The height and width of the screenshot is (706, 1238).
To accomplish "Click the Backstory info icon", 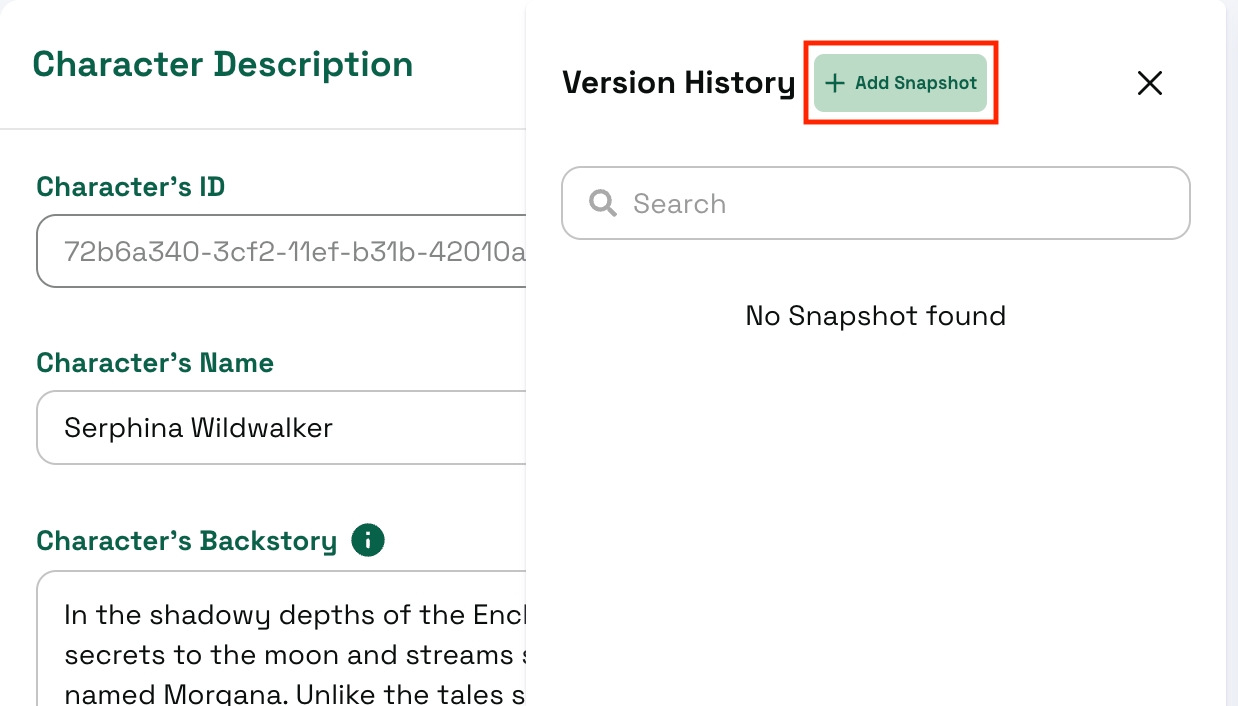I will point(368,541).
